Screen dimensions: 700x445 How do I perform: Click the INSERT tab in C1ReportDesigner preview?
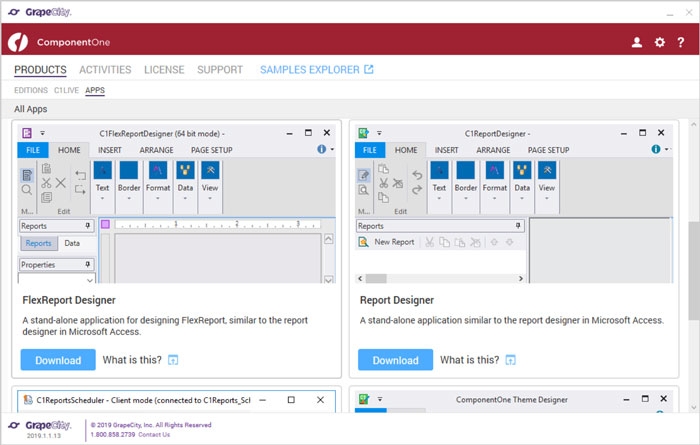coord(446,150)
